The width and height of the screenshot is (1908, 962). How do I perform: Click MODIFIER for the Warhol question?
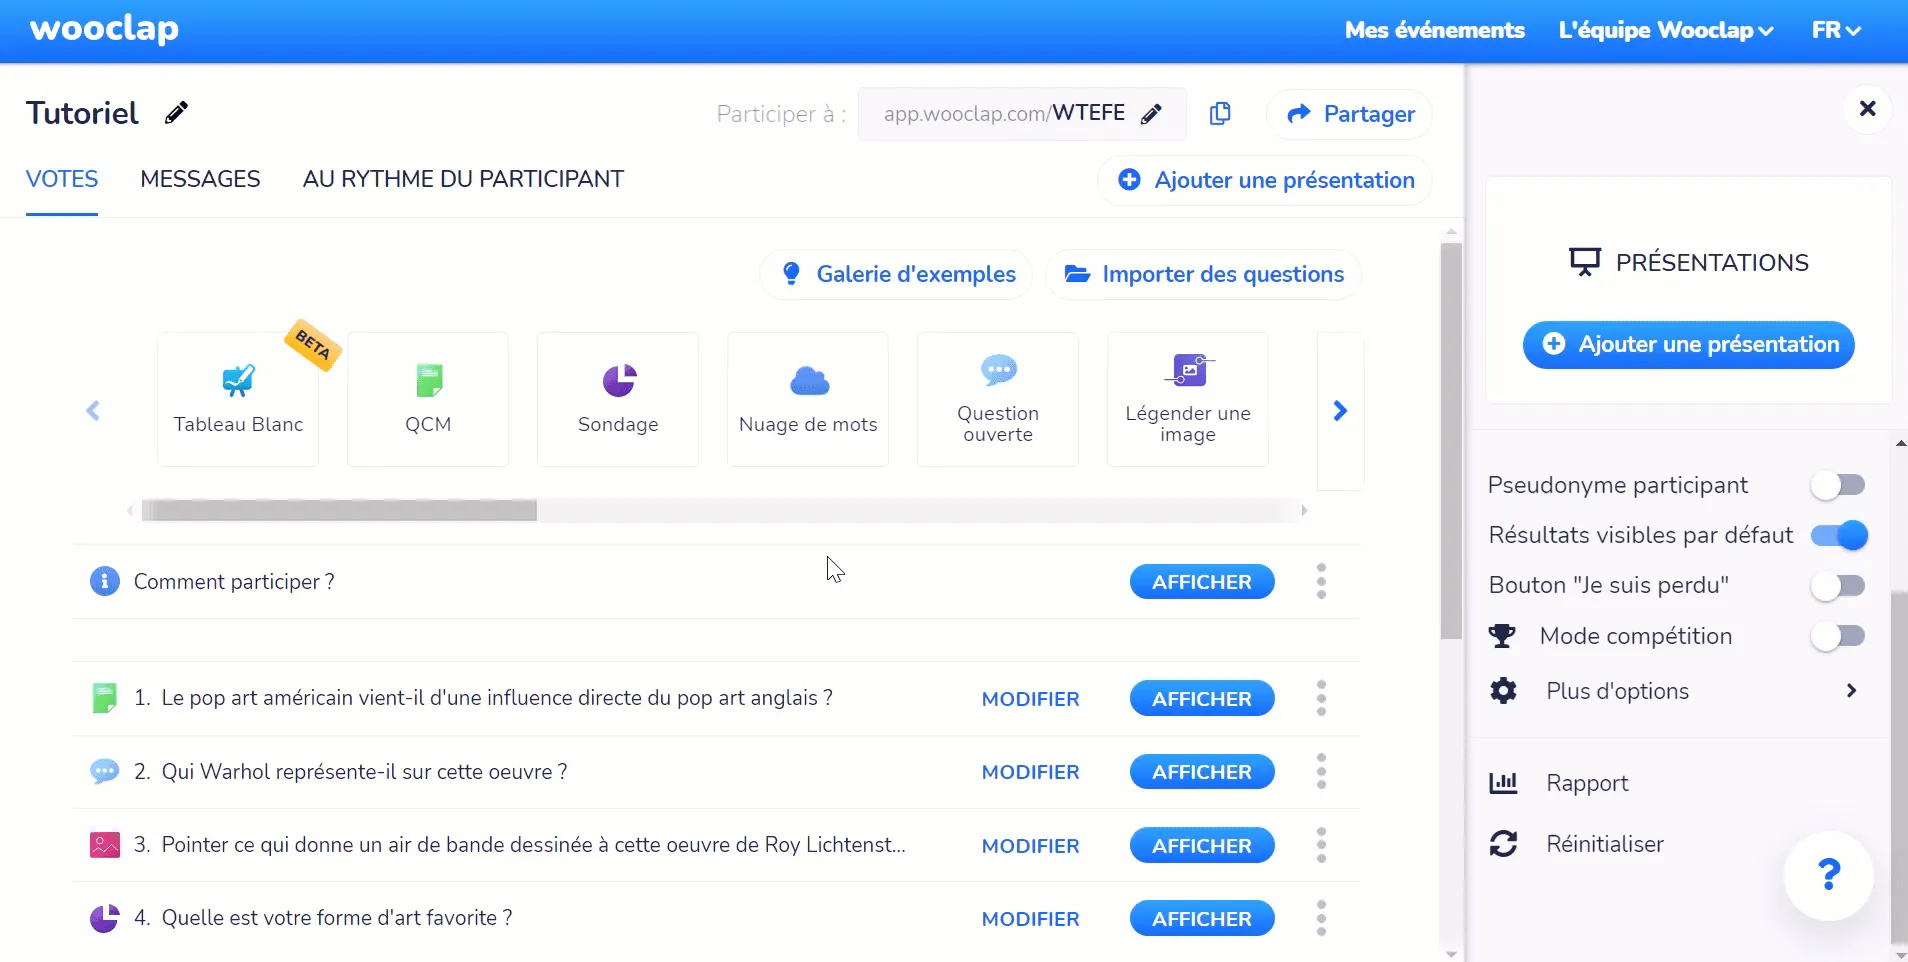1030,772
